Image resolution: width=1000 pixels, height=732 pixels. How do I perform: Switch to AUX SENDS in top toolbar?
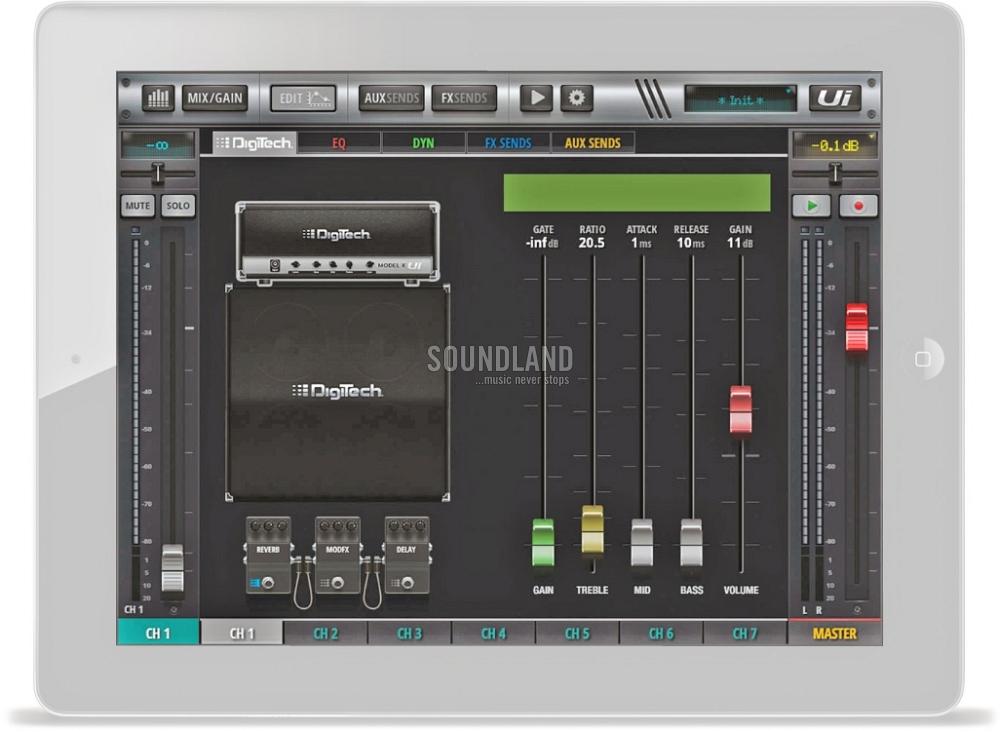391,98
